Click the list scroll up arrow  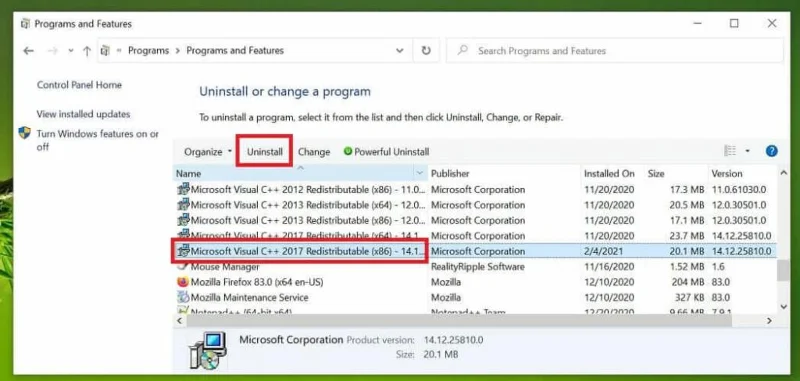784,173
